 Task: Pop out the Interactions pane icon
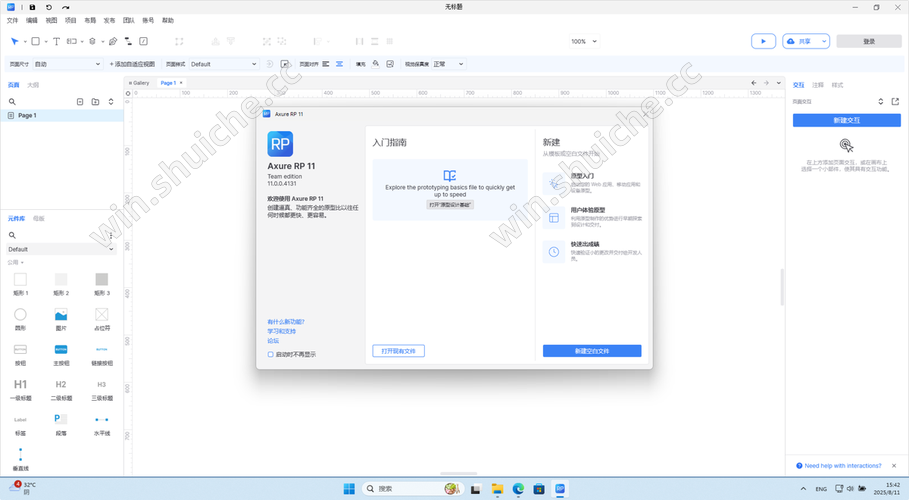click(895, 102)
